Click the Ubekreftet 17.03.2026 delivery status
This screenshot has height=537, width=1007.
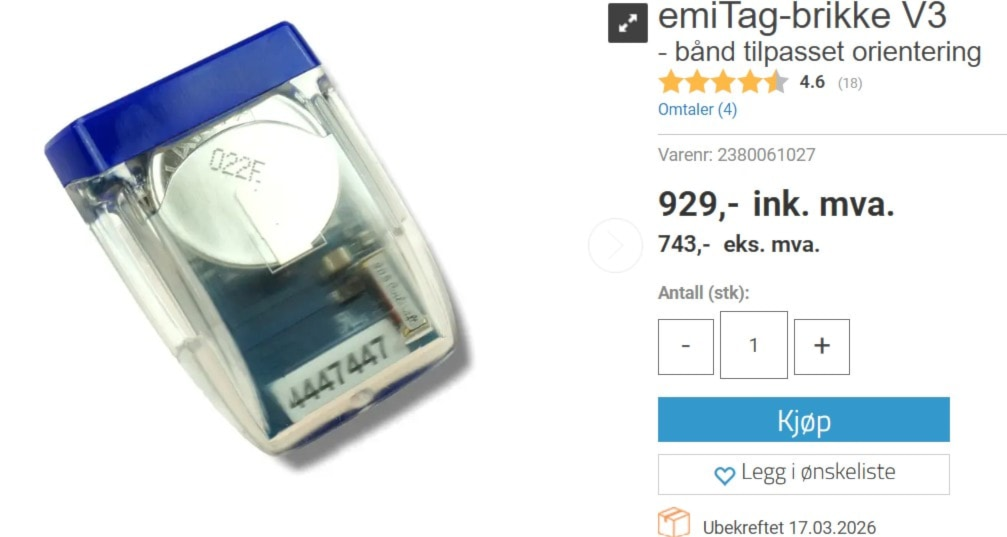click(789, 527)
